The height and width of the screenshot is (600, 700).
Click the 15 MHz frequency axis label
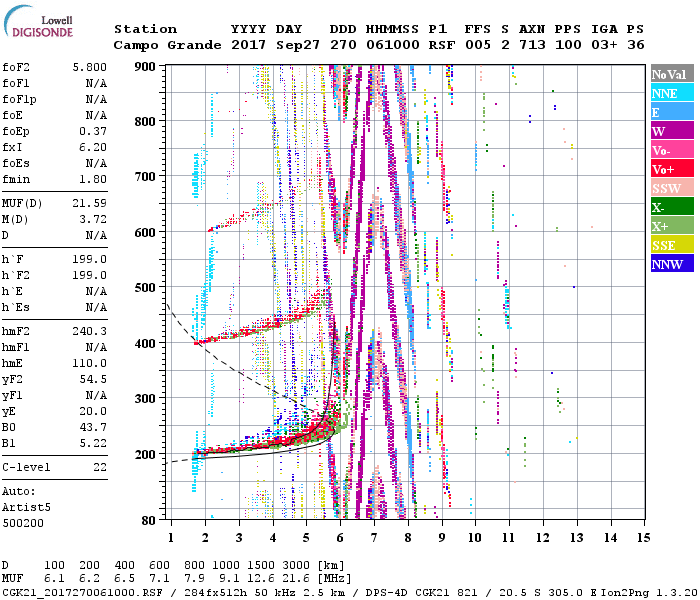click(643, 538)
